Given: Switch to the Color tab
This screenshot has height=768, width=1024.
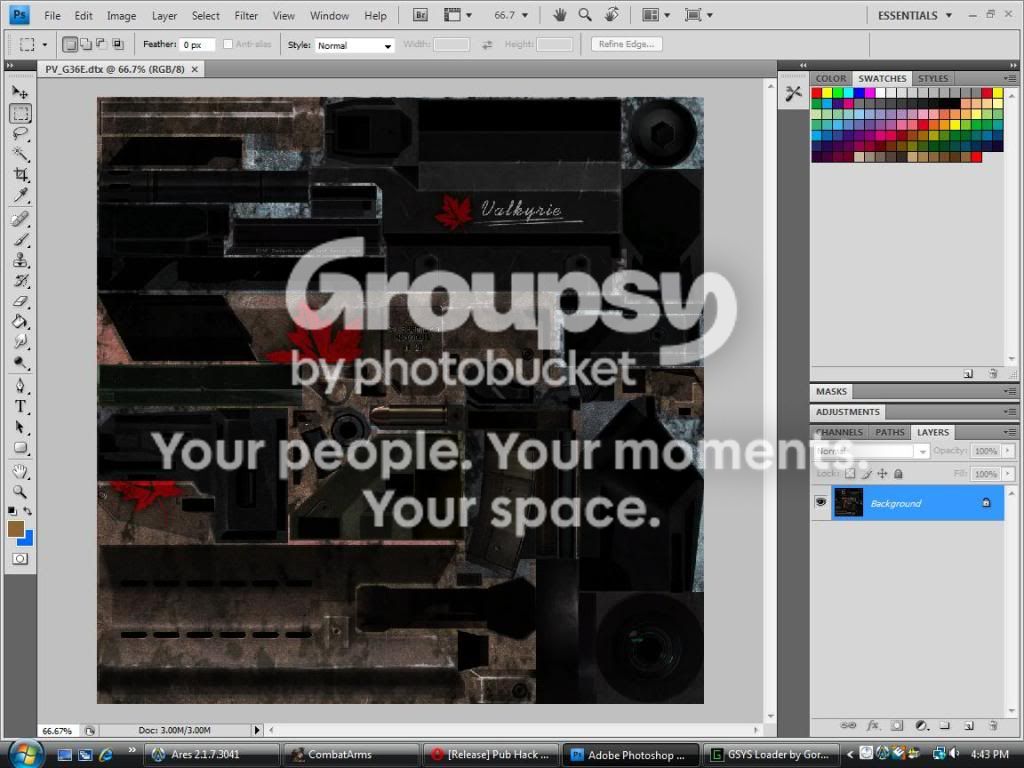Looking at the screenshot, I should tap(831, 78).
